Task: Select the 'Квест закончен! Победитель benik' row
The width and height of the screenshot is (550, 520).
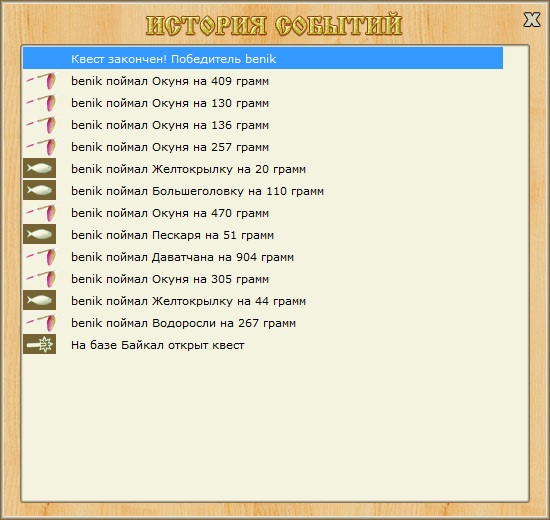Action: coord(263,58)
